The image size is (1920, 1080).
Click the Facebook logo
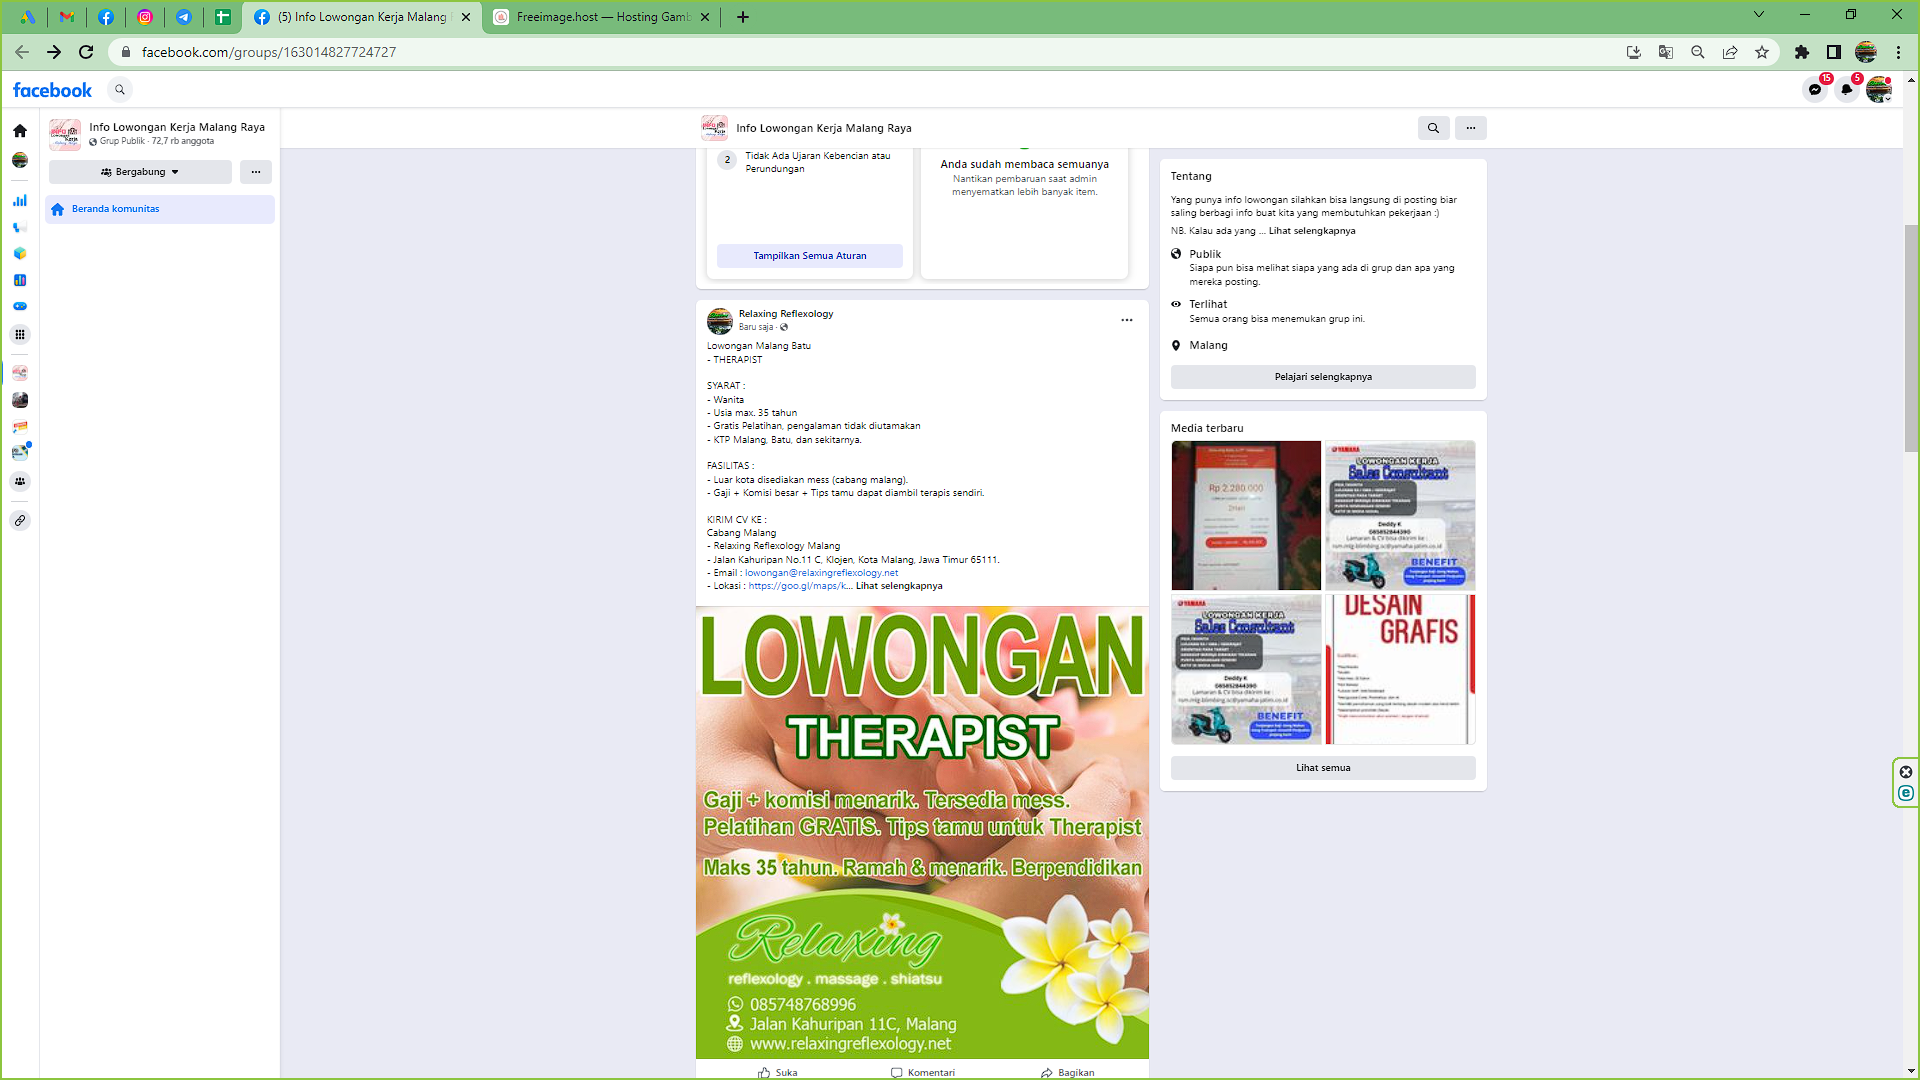(x=52, y=90)
